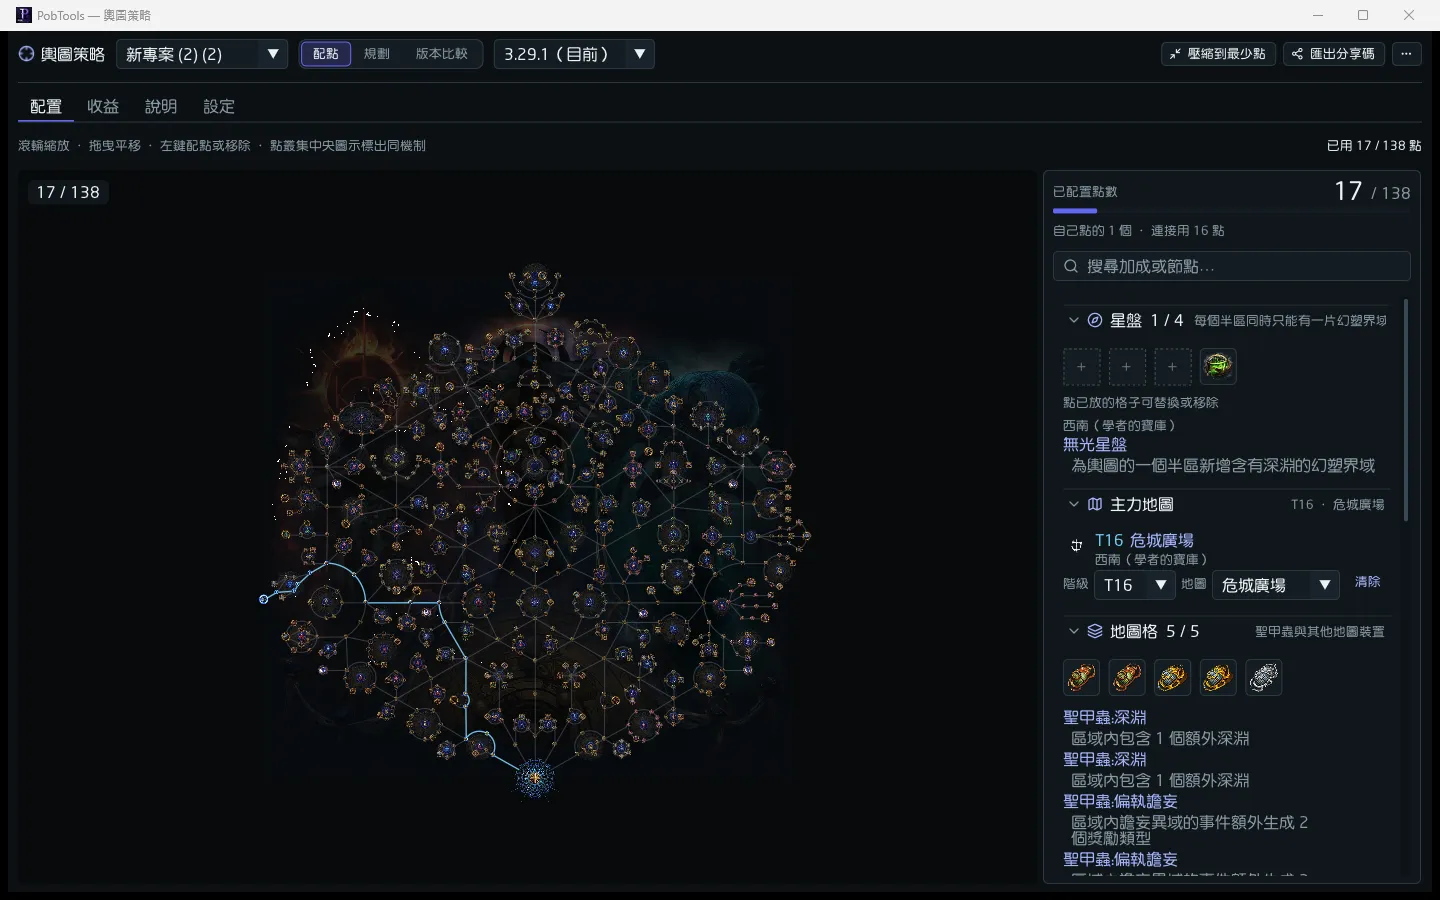Select the fifth silver scarab icon
Image resolution: width=1440 pixels, height=900 pixels.
1264,678
